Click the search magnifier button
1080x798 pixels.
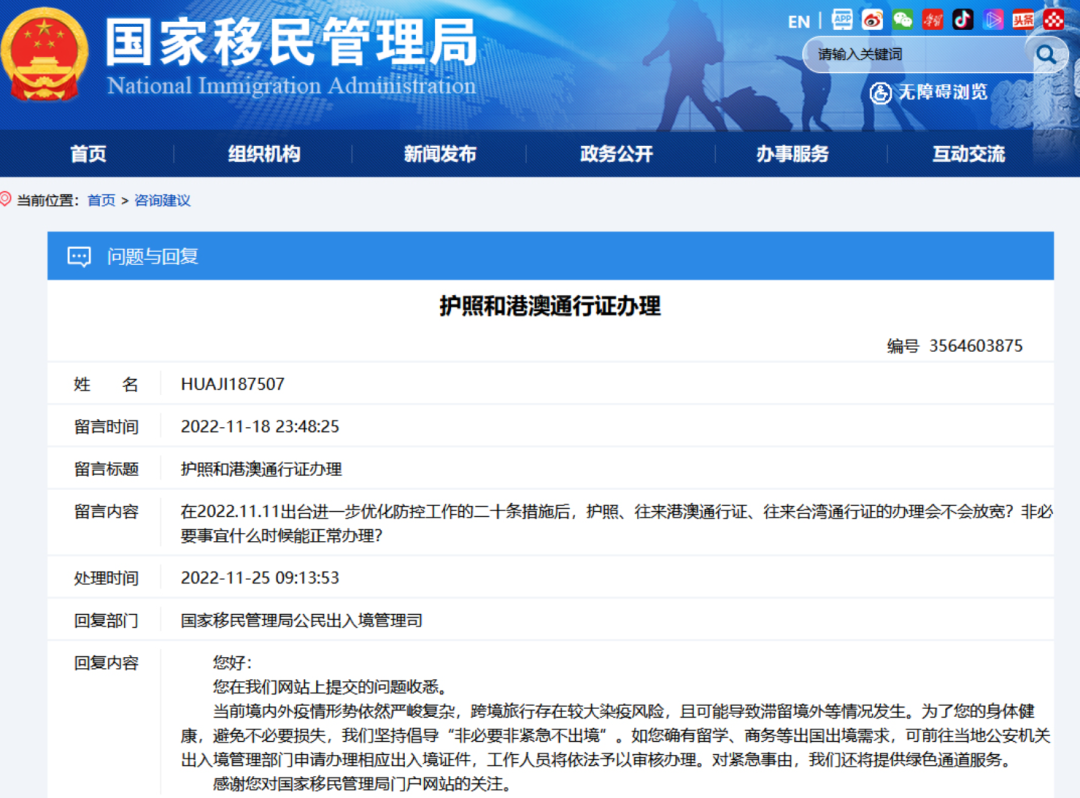[x=1046, y=54]
